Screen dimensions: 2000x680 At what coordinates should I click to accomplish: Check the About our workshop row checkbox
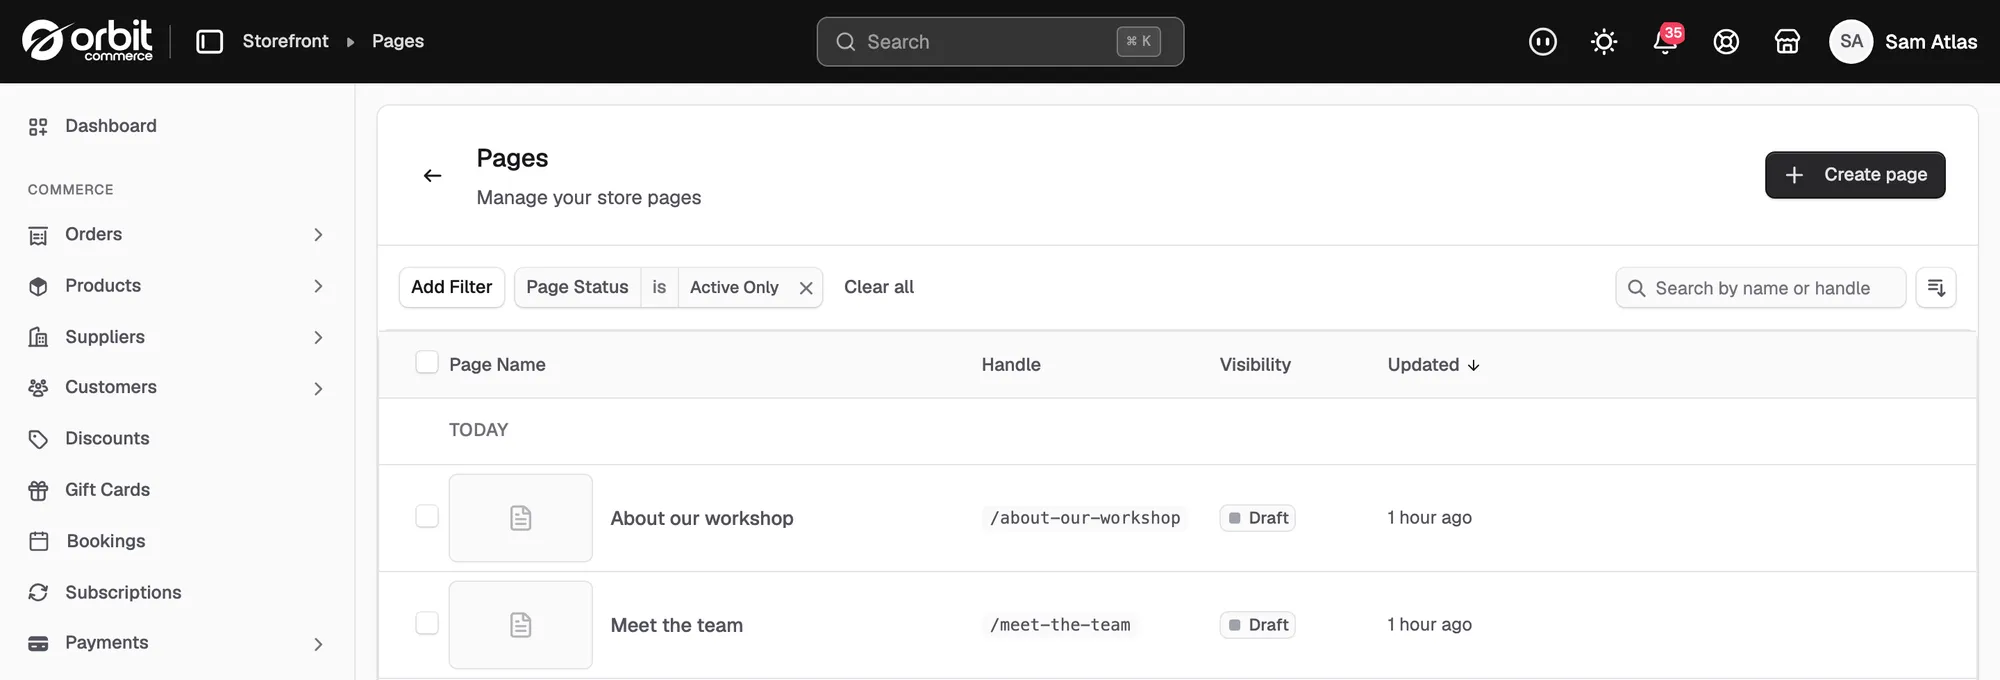pos(427,516)
